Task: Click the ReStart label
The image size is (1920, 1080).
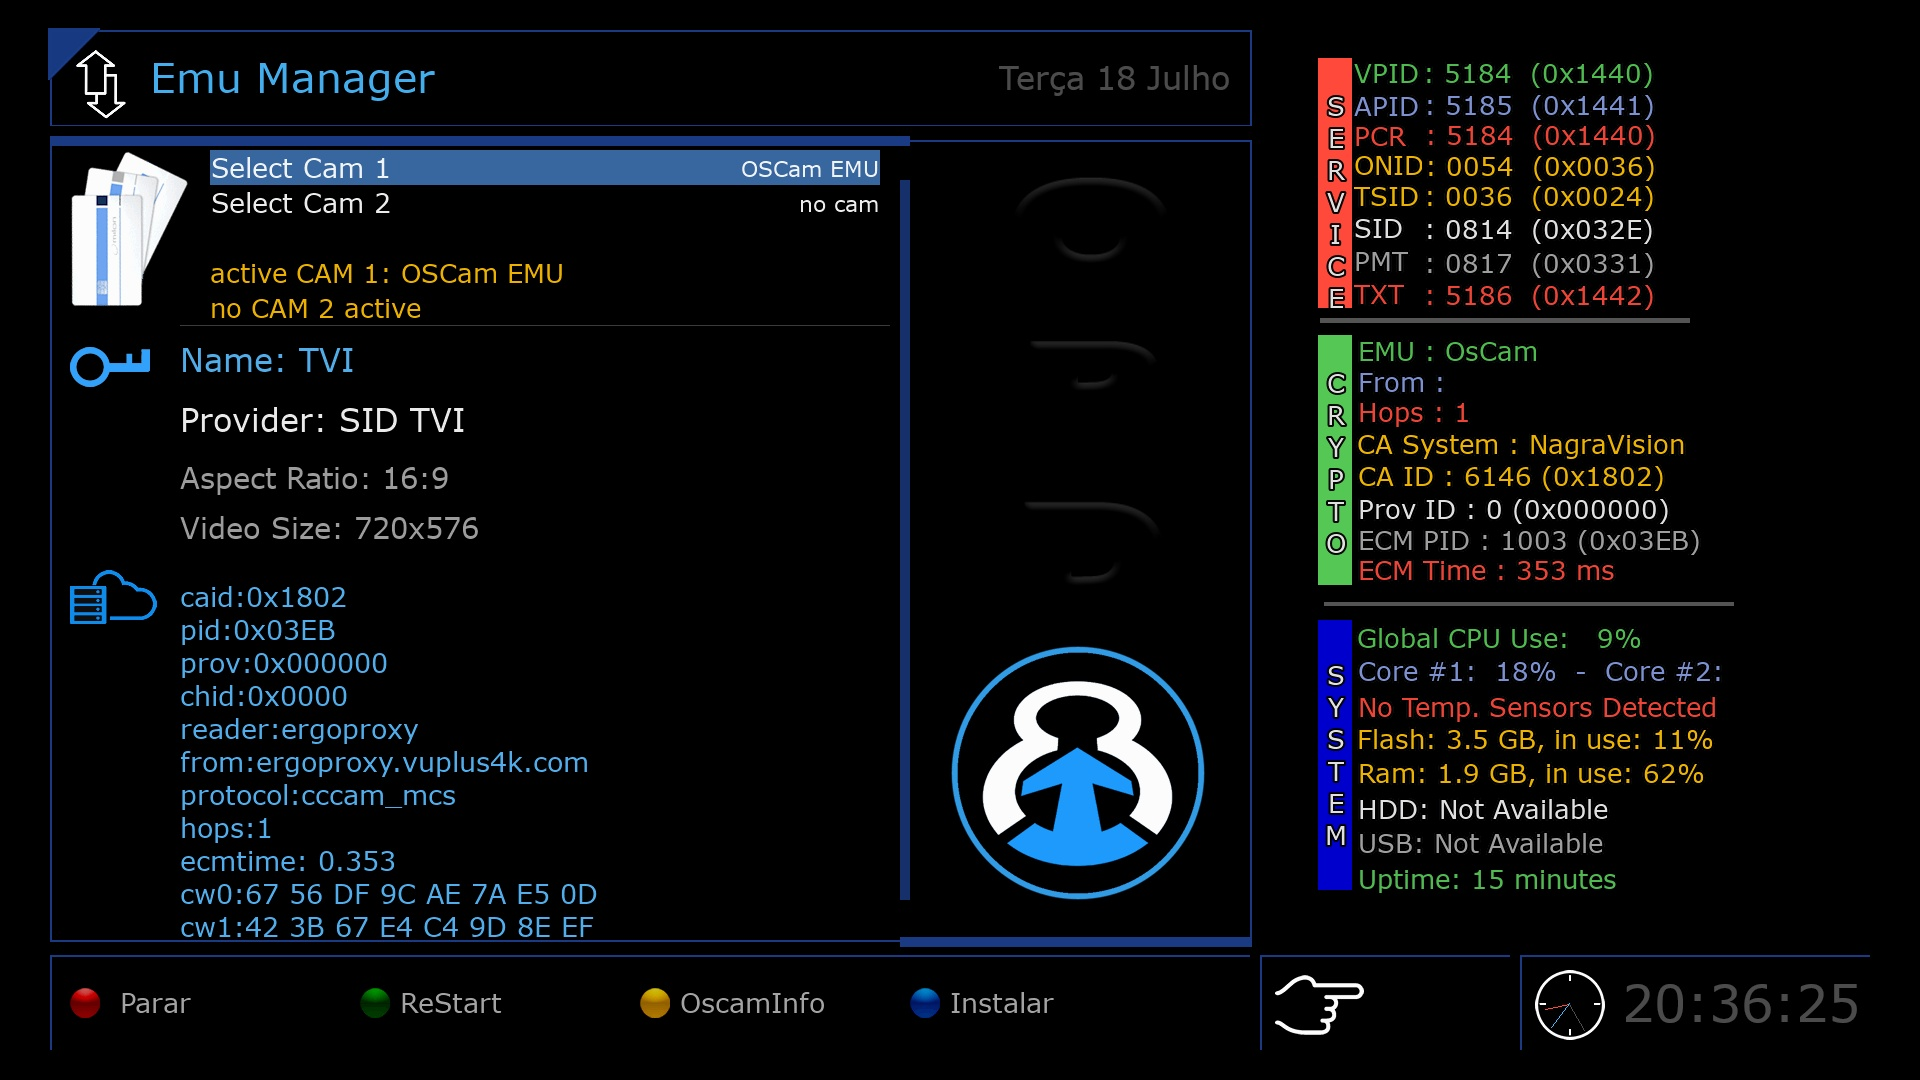Action: click(450, 1003)
